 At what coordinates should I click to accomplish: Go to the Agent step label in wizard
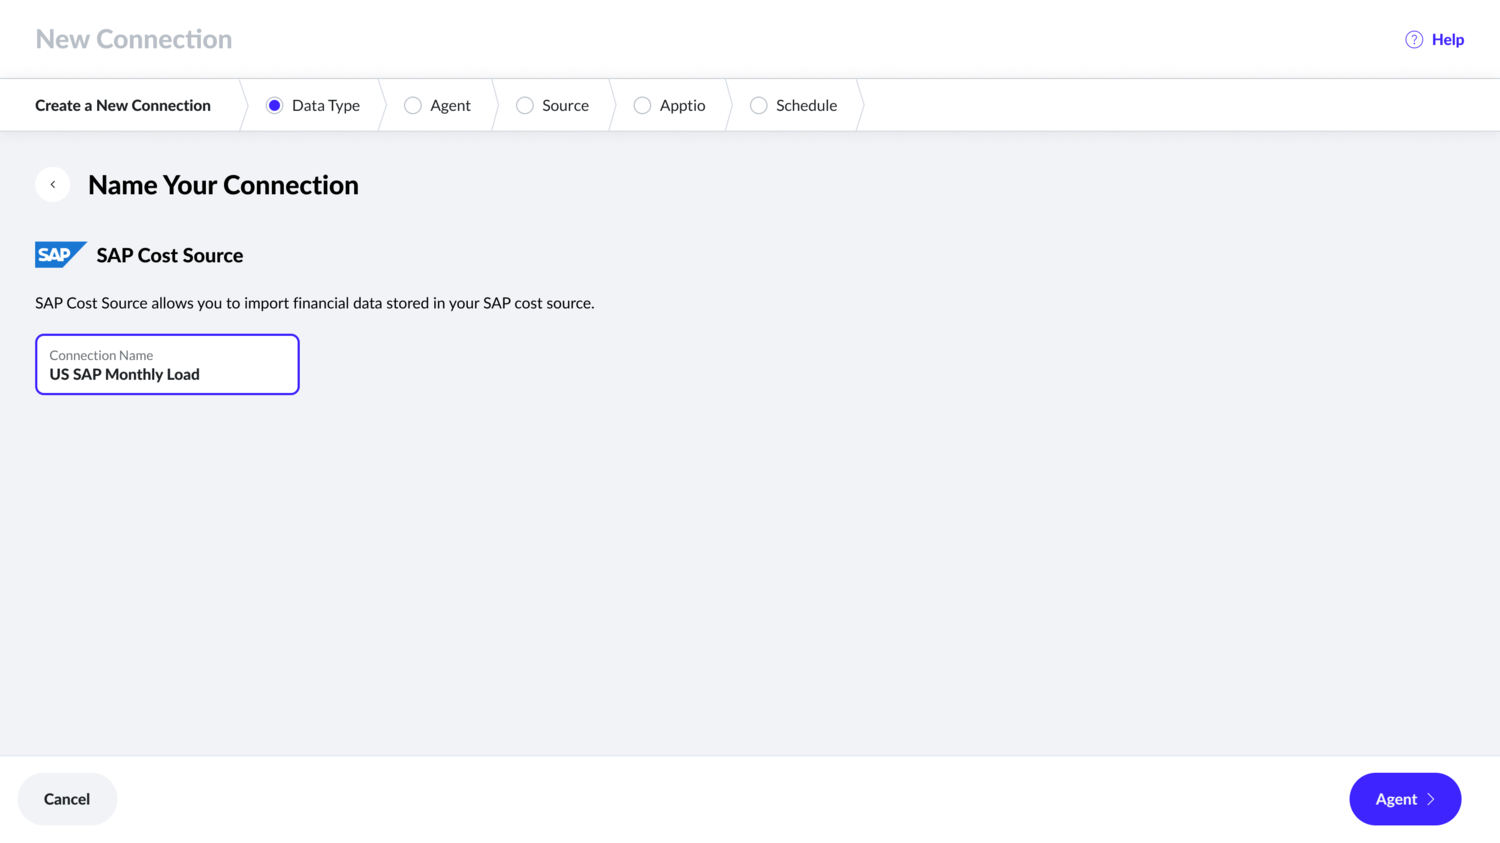coord(450,106)
